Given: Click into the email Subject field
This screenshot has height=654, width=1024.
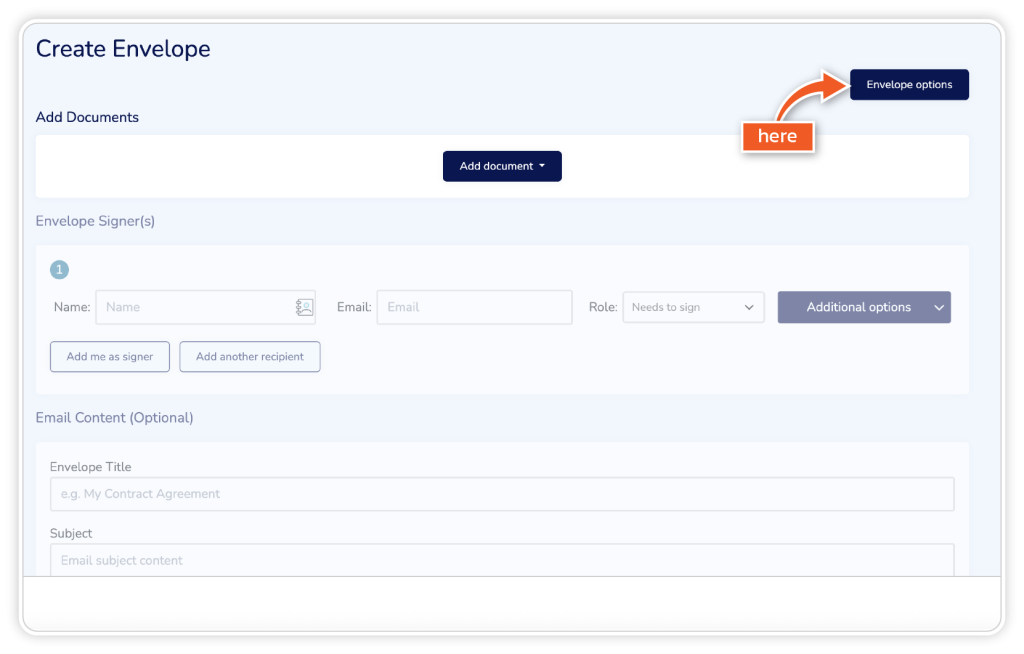Looking at the screenshot, I should pos(502,560).
